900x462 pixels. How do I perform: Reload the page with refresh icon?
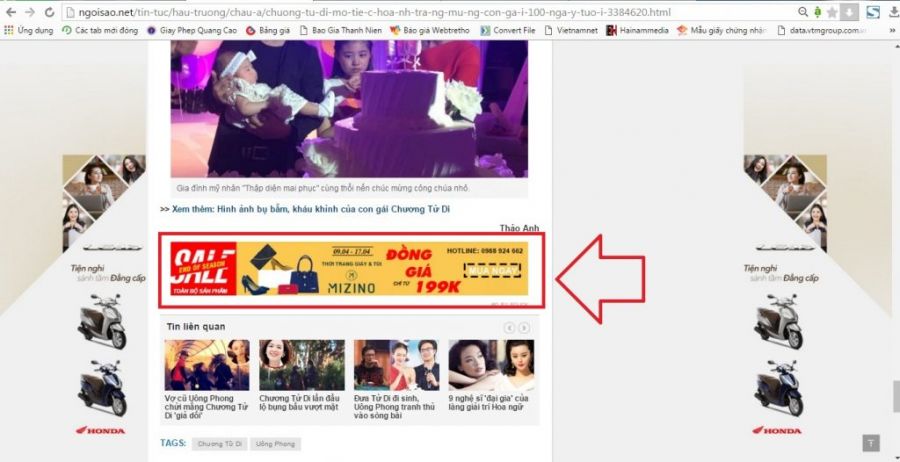click(50, 11)
